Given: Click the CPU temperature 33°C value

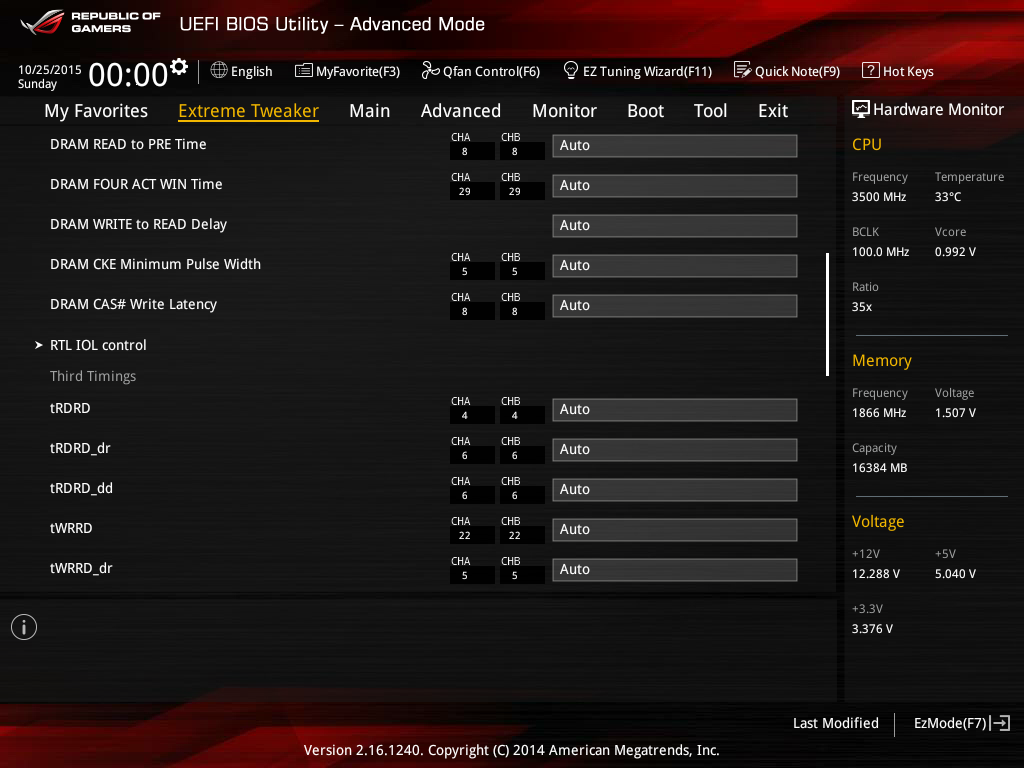Looking at the screenshot, I should click(x=948, y=197).
